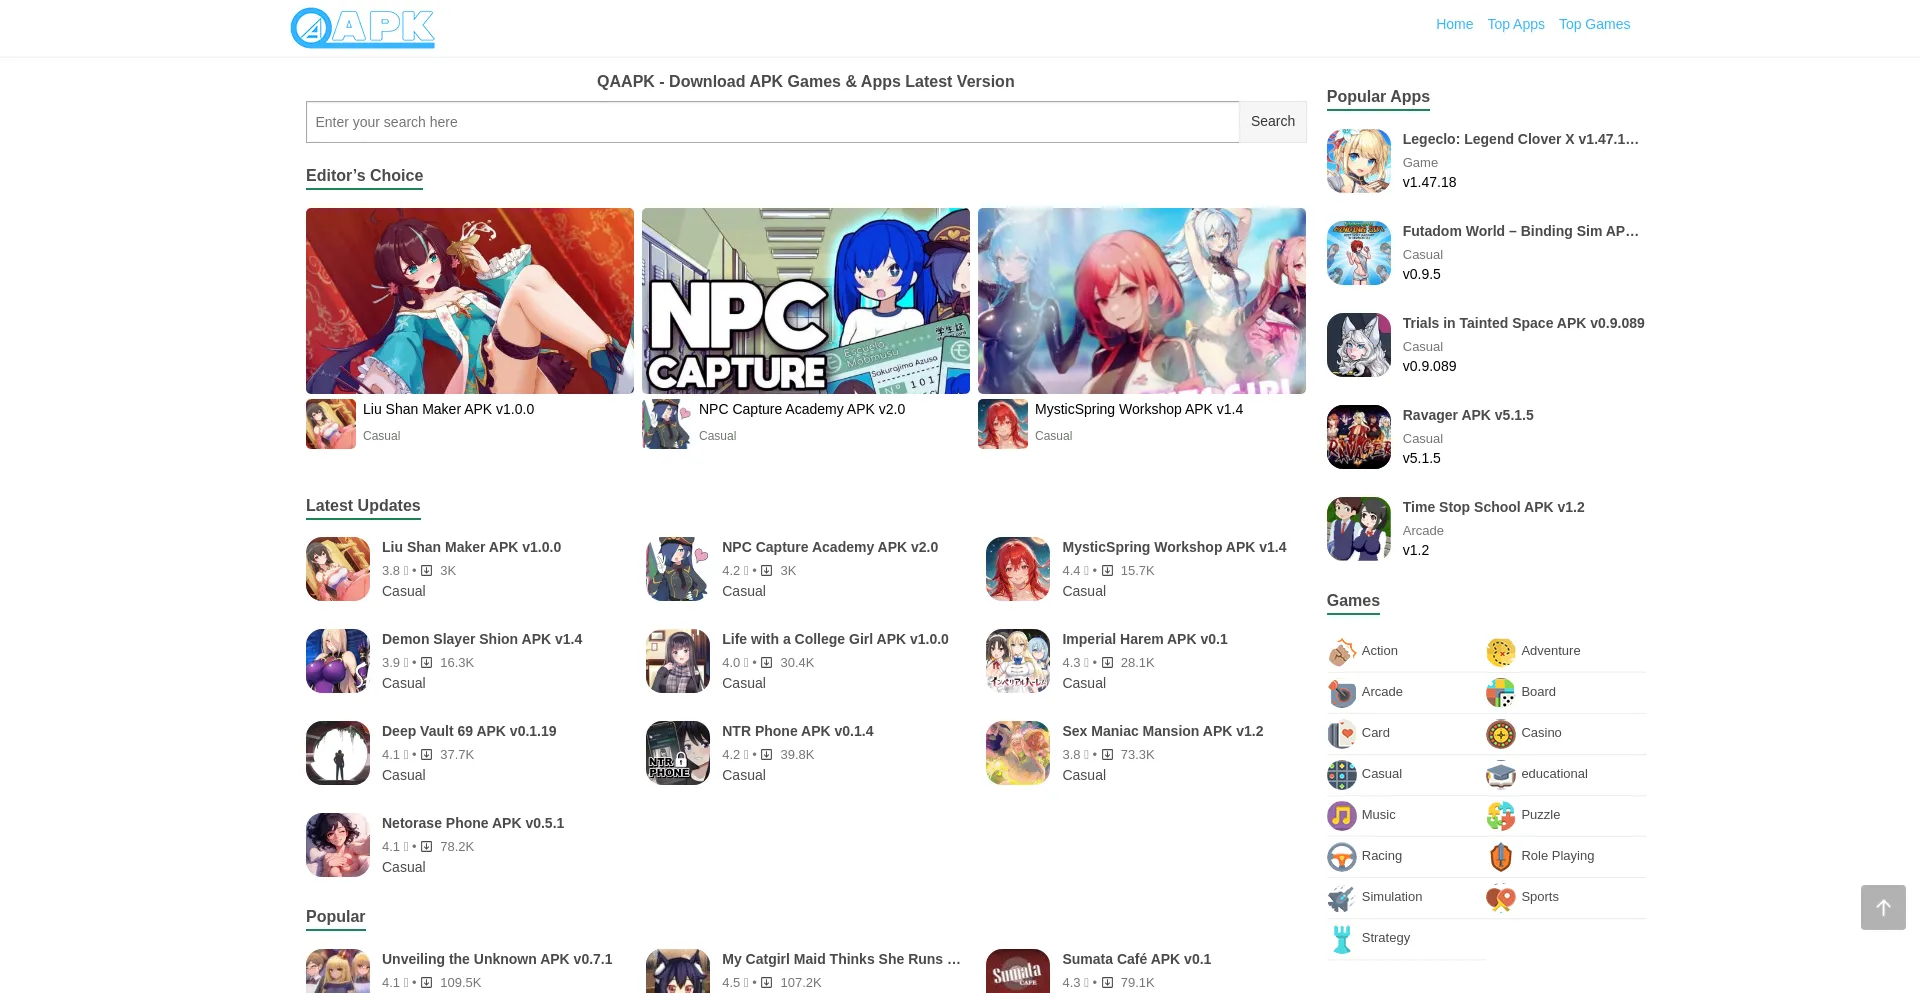This screenshot has width=1920, height=993.
Task: Open Unveiling the Unknown APK v0.7.1 link
Action: click(497, 959)
